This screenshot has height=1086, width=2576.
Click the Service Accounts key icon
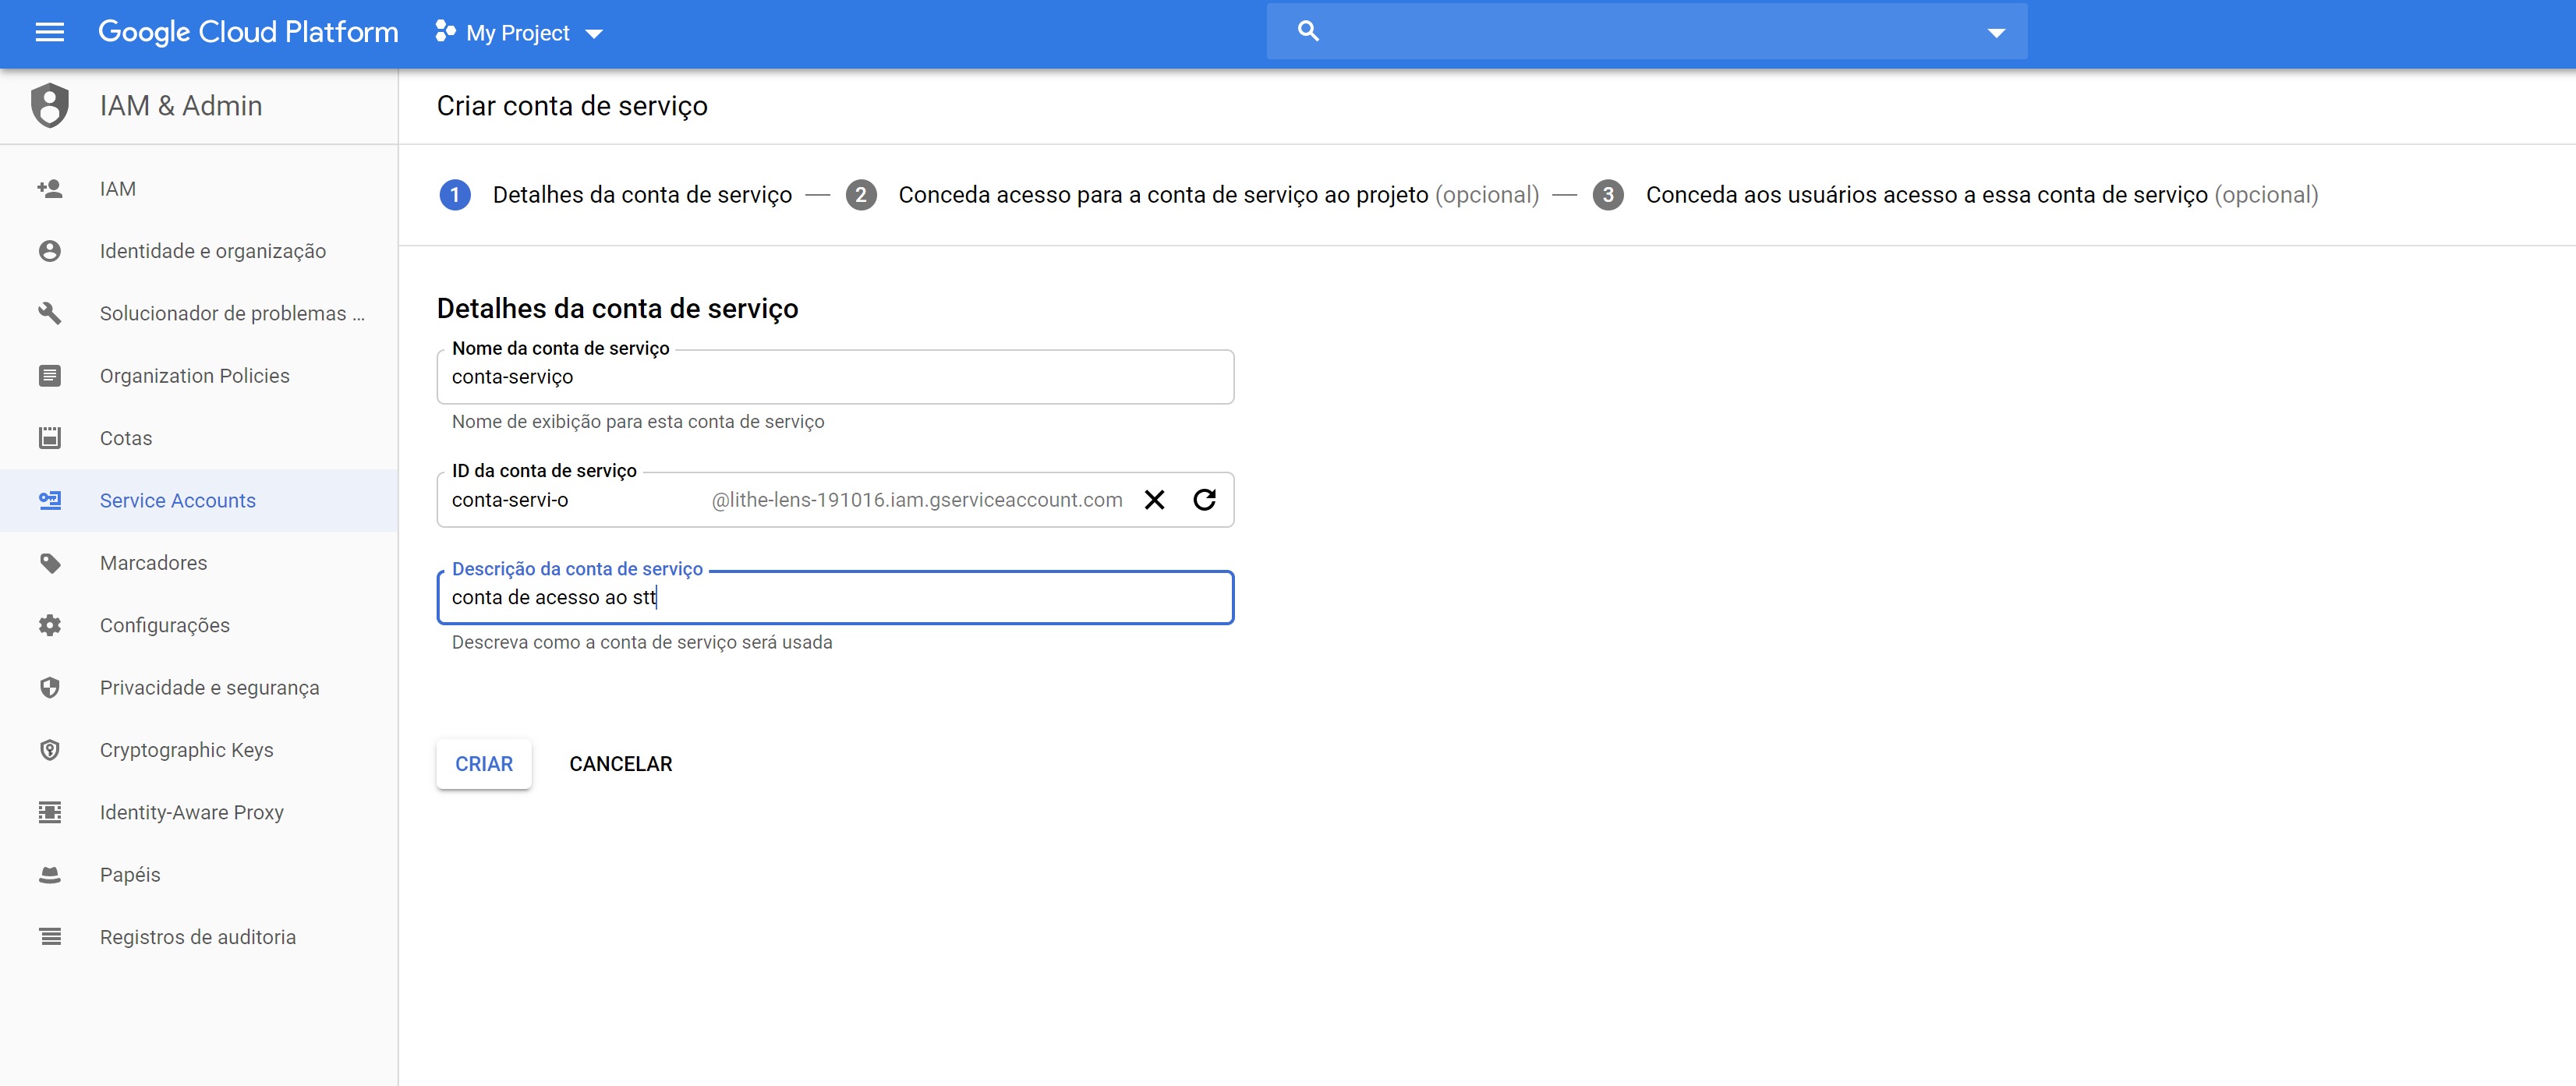point(49,500)
